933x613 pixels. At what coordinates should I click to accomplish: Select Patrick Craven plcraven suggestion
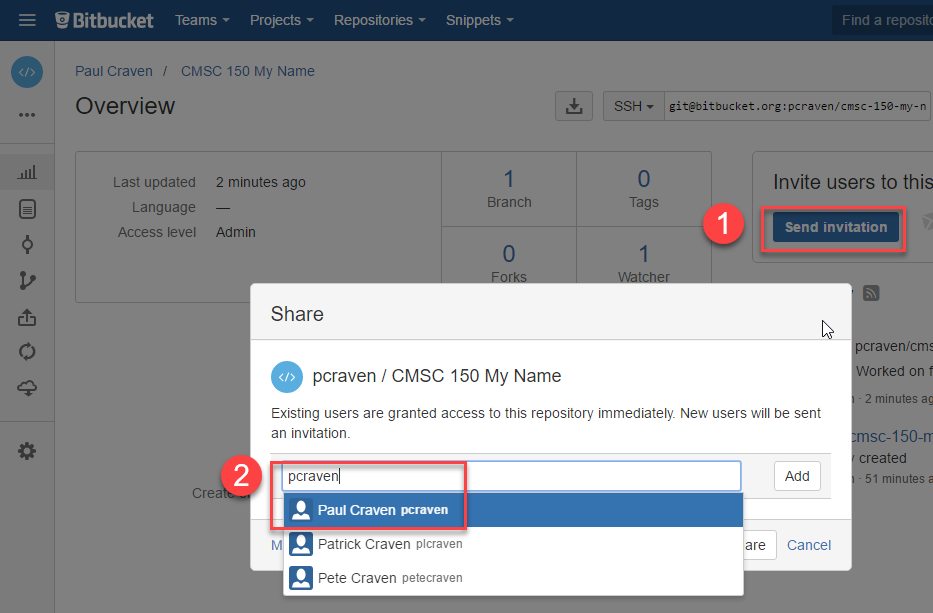pyautogui.click(x=514, y=544)
